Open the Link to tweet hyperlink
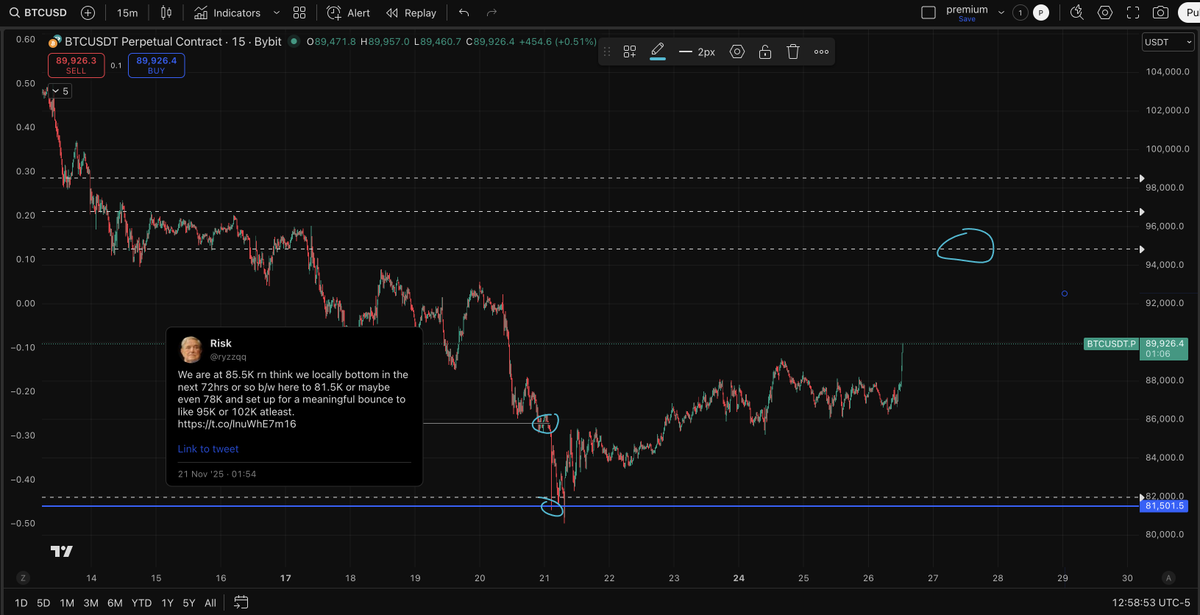 click(207, 448)
